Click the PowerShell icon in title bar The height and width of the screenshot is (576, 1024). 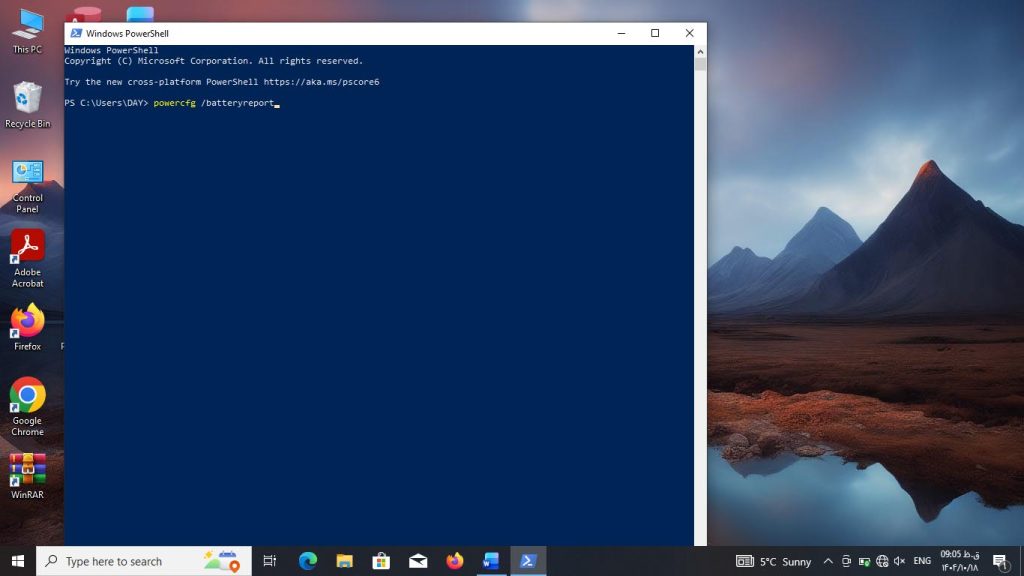[76, 33]
